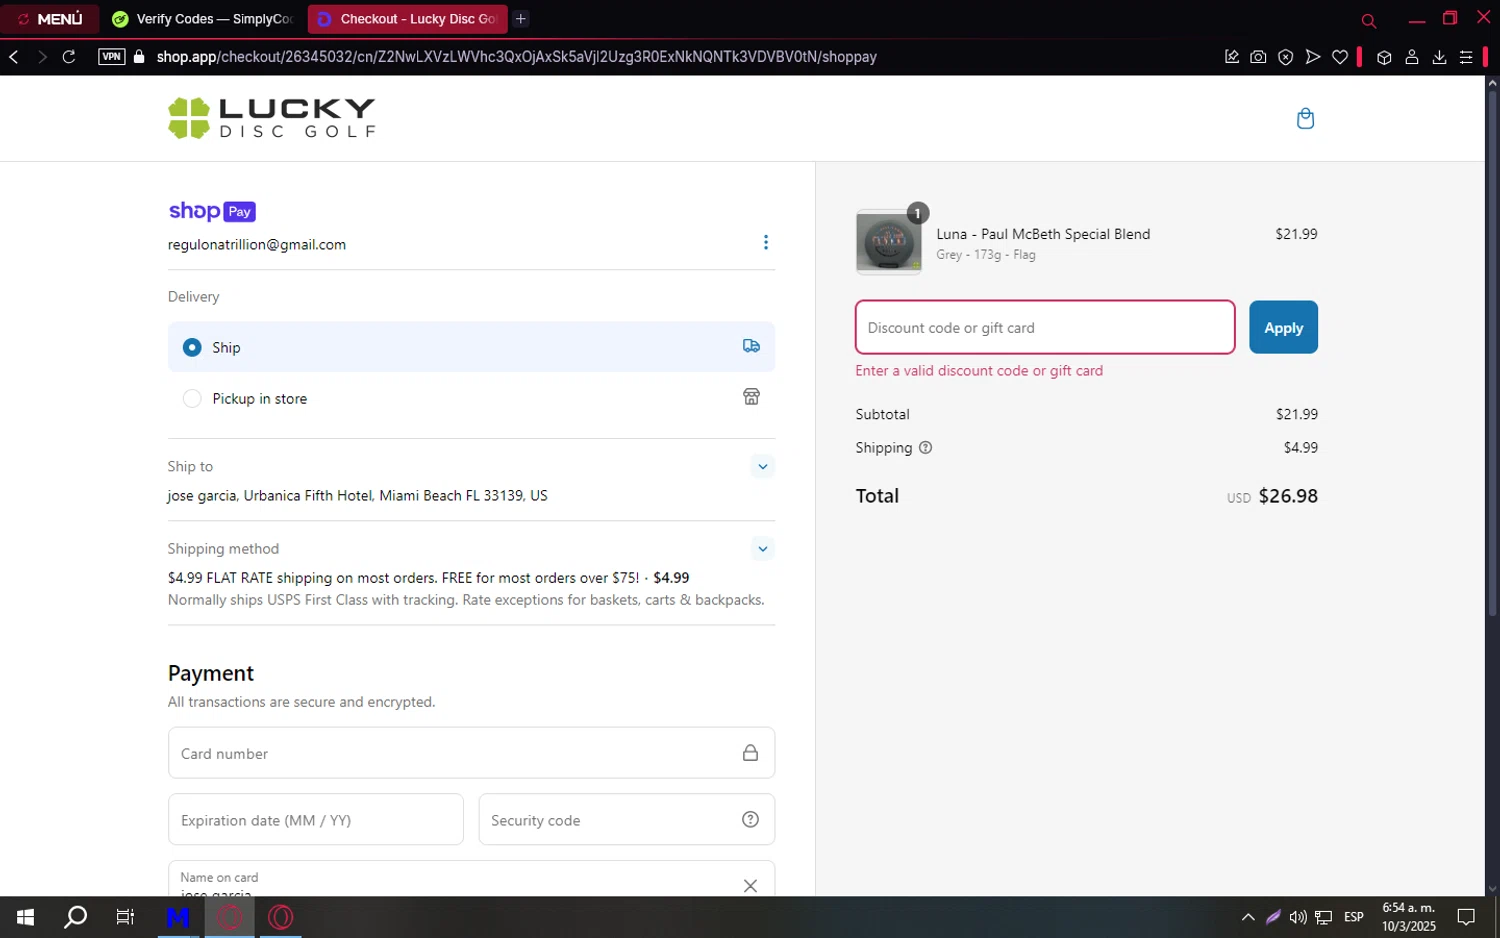Screen dimensions: 1500x938
Task: Open Windows taskbar search
Action: (75, 917)
